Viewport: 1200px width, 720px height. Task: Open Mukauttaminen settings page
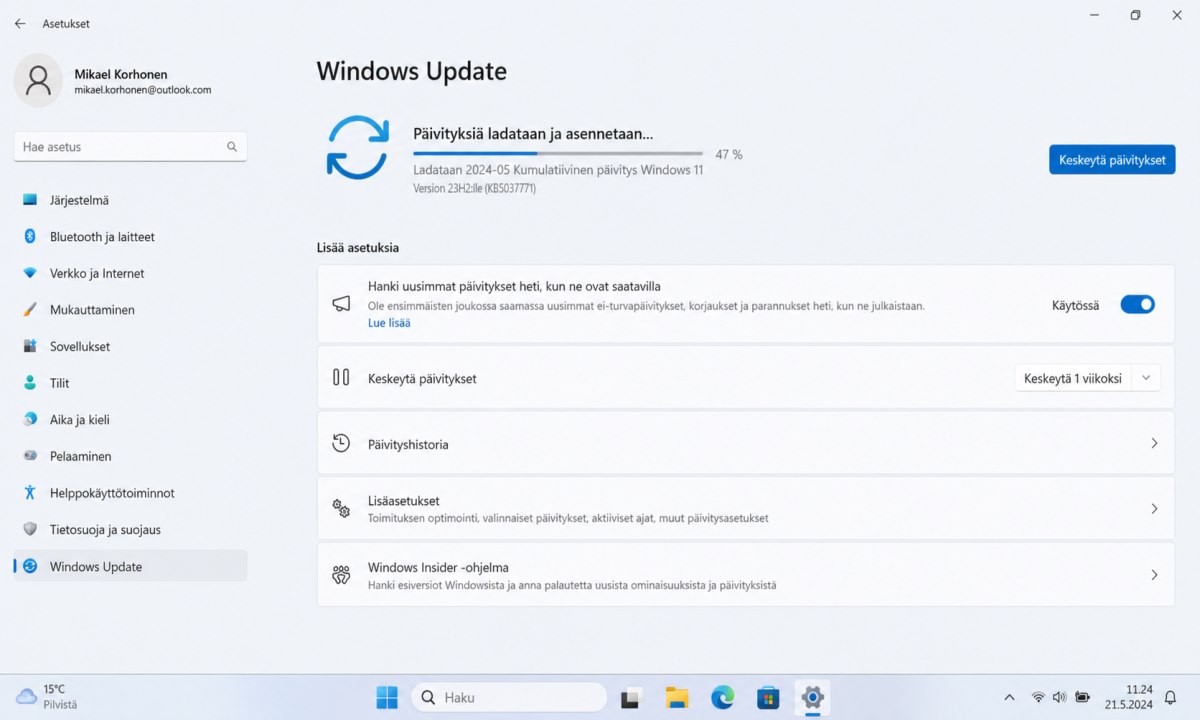click(x=130, y=310)
